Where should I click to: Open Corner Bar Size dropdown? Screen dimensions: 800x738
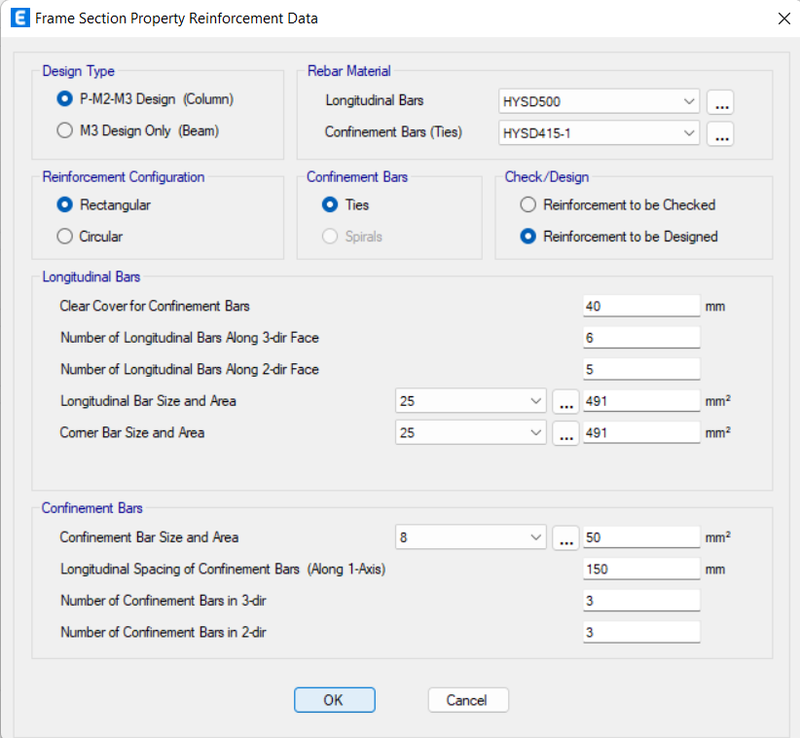[470, 433]
